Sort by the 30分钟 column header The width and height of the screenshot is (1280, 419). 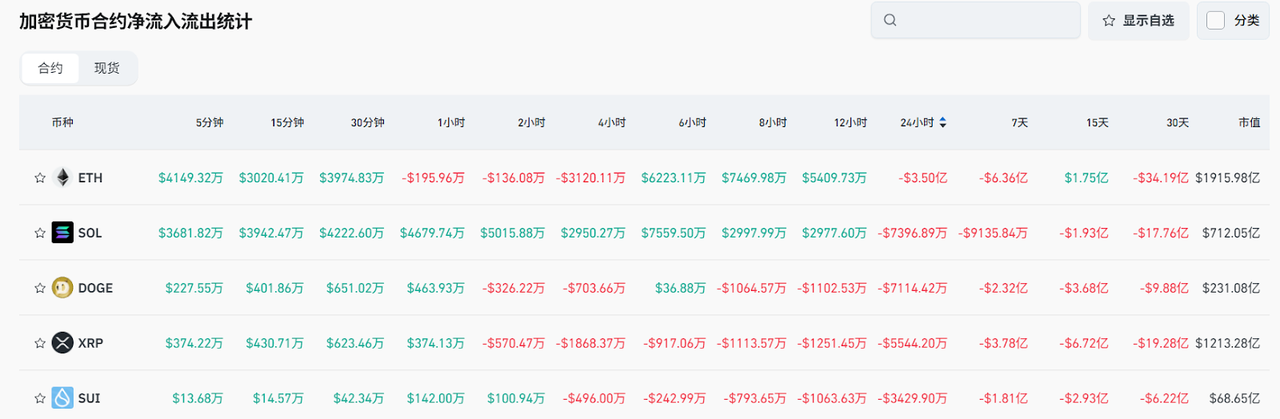click(x=367, y=123)
